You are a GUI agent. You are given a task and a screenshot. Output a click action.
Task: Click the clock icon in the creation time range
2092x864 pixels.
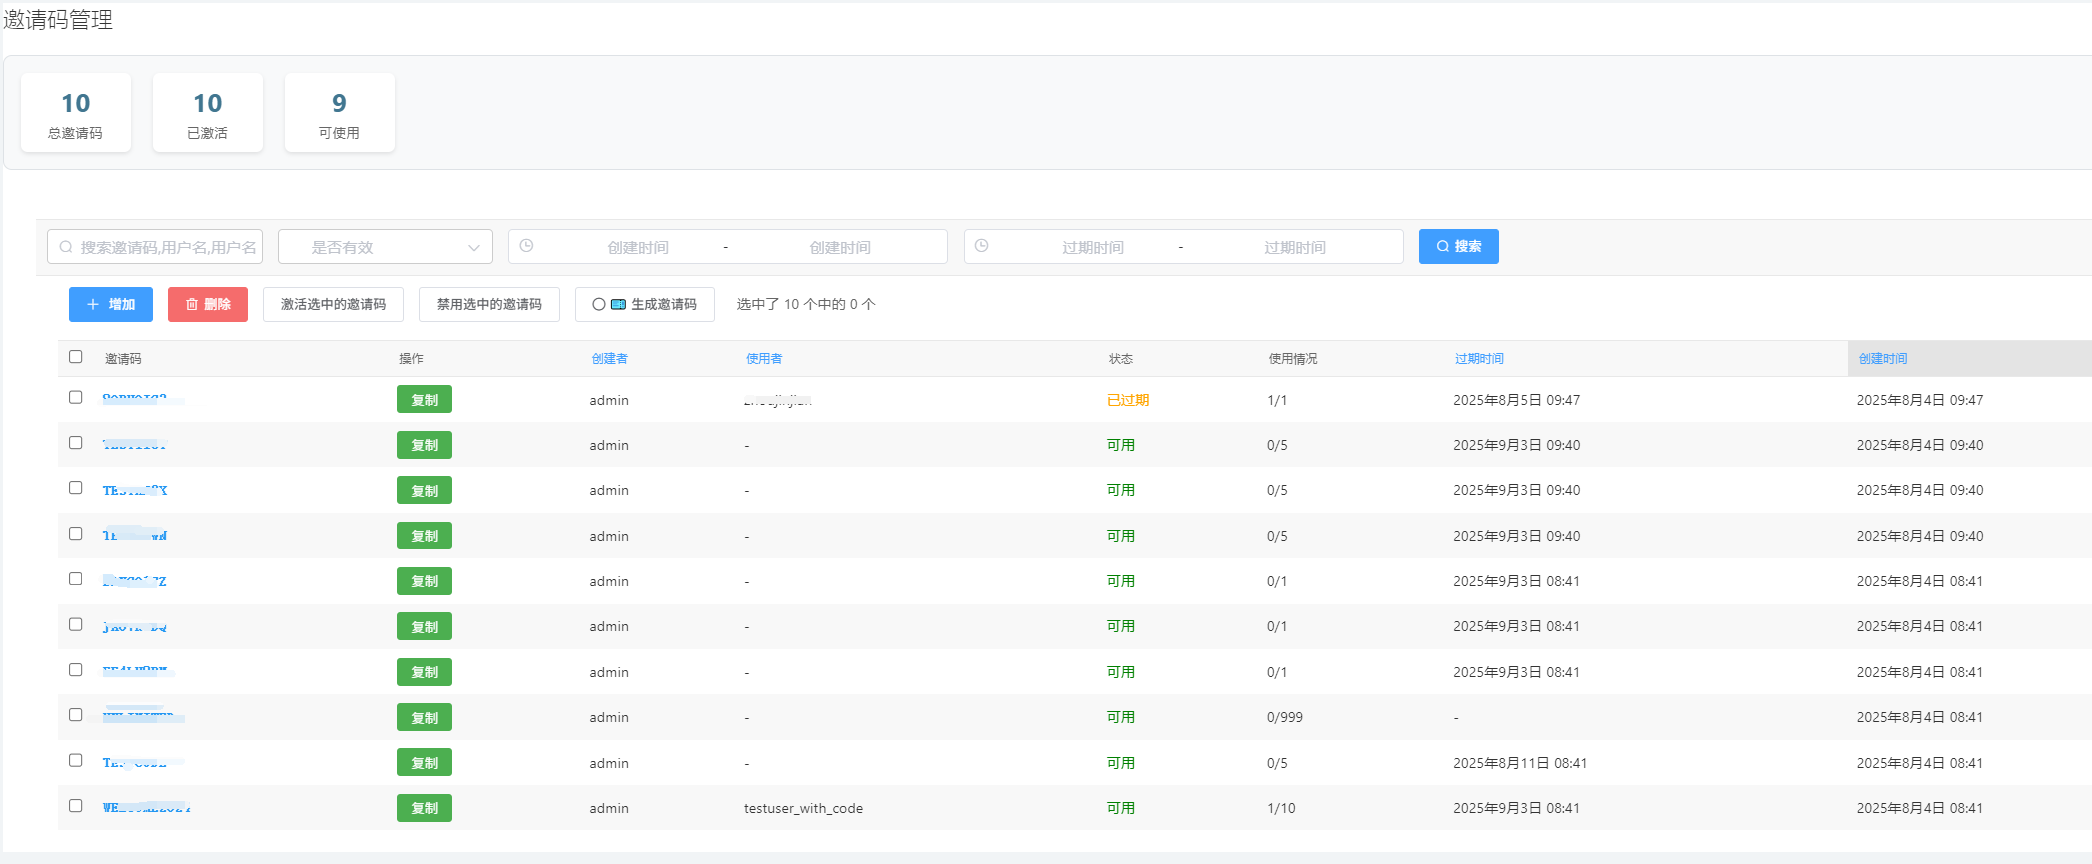pyautogui.click(x=526, y=246)
